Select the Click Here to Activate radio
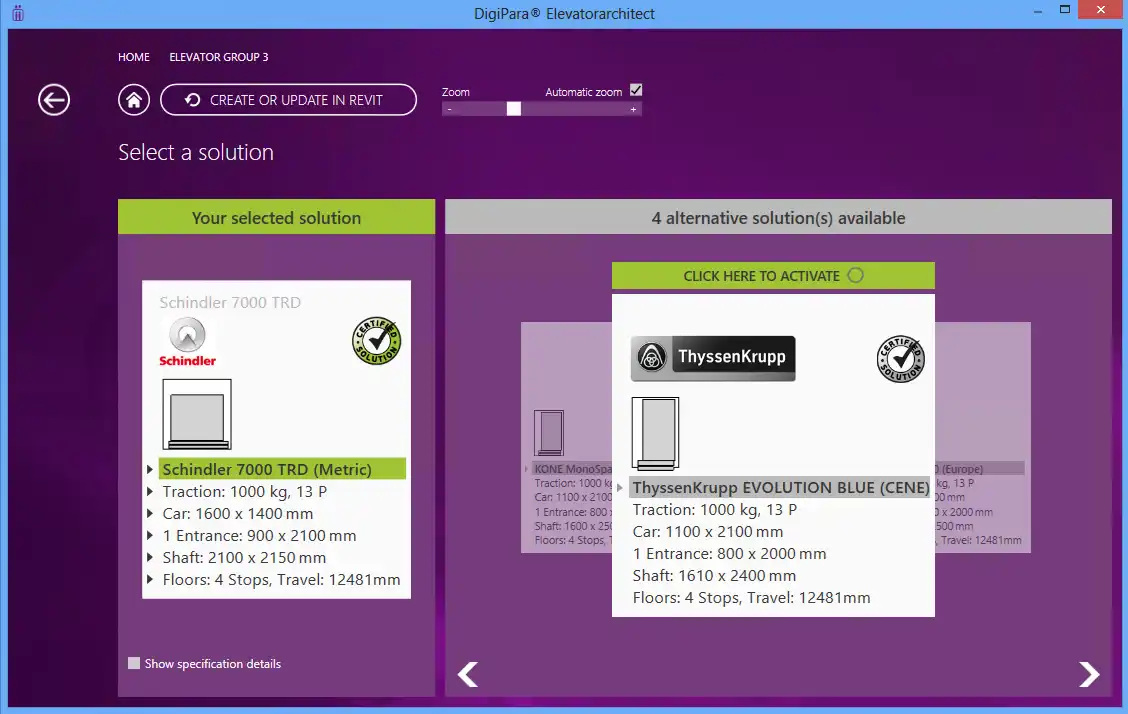This screenshot has height=714, width=1128. (x=855, y=276)
